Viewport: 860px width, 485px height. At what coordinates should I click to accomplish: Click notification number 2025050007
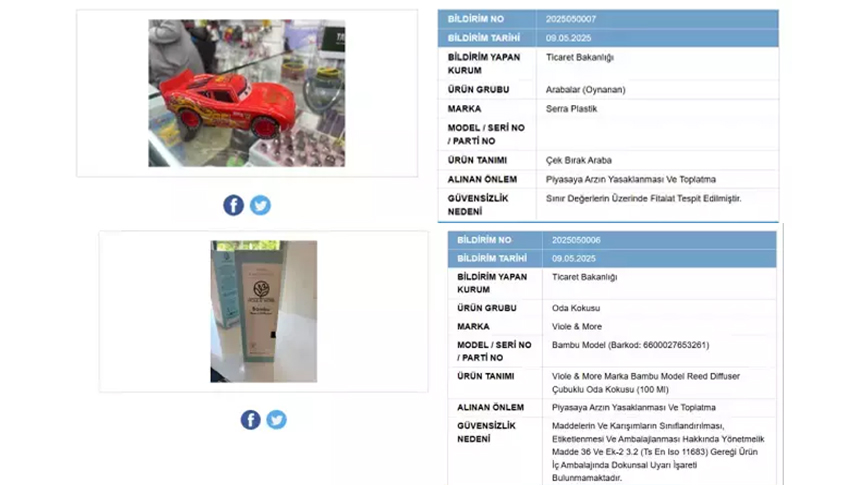coord(570,19)
